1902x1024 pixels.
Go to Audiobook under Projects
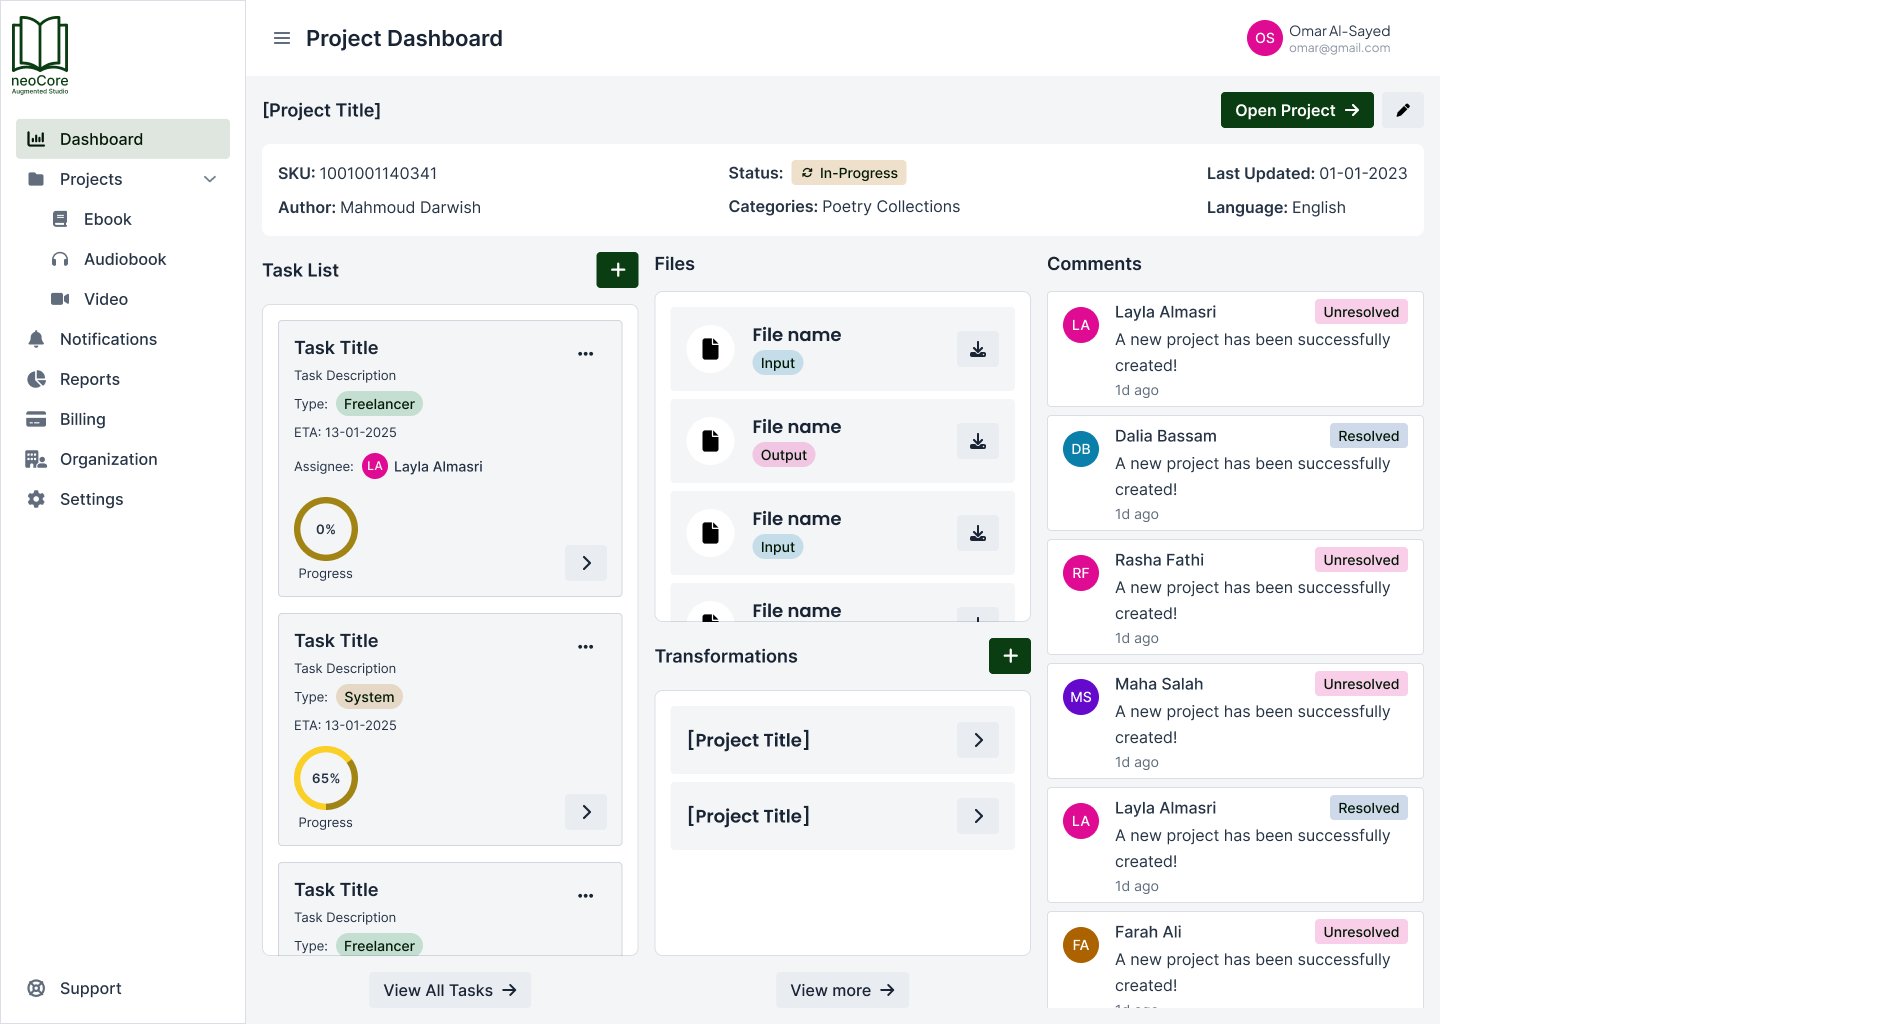click(x=125, y=259)
